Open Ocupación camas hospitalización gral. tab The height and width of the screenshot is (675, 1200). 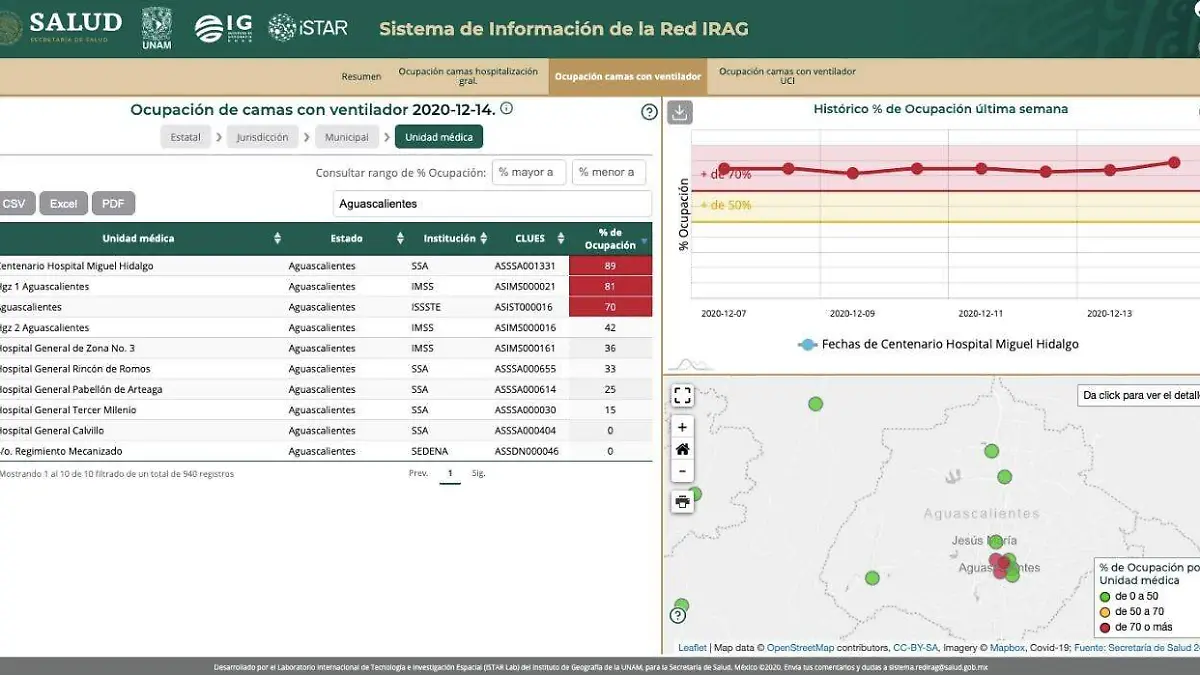tap(468, 77)
